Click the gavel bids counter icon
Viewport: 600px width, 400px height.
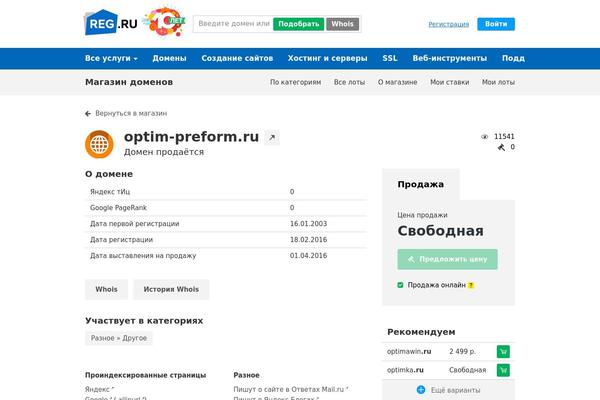click(501, 147)
